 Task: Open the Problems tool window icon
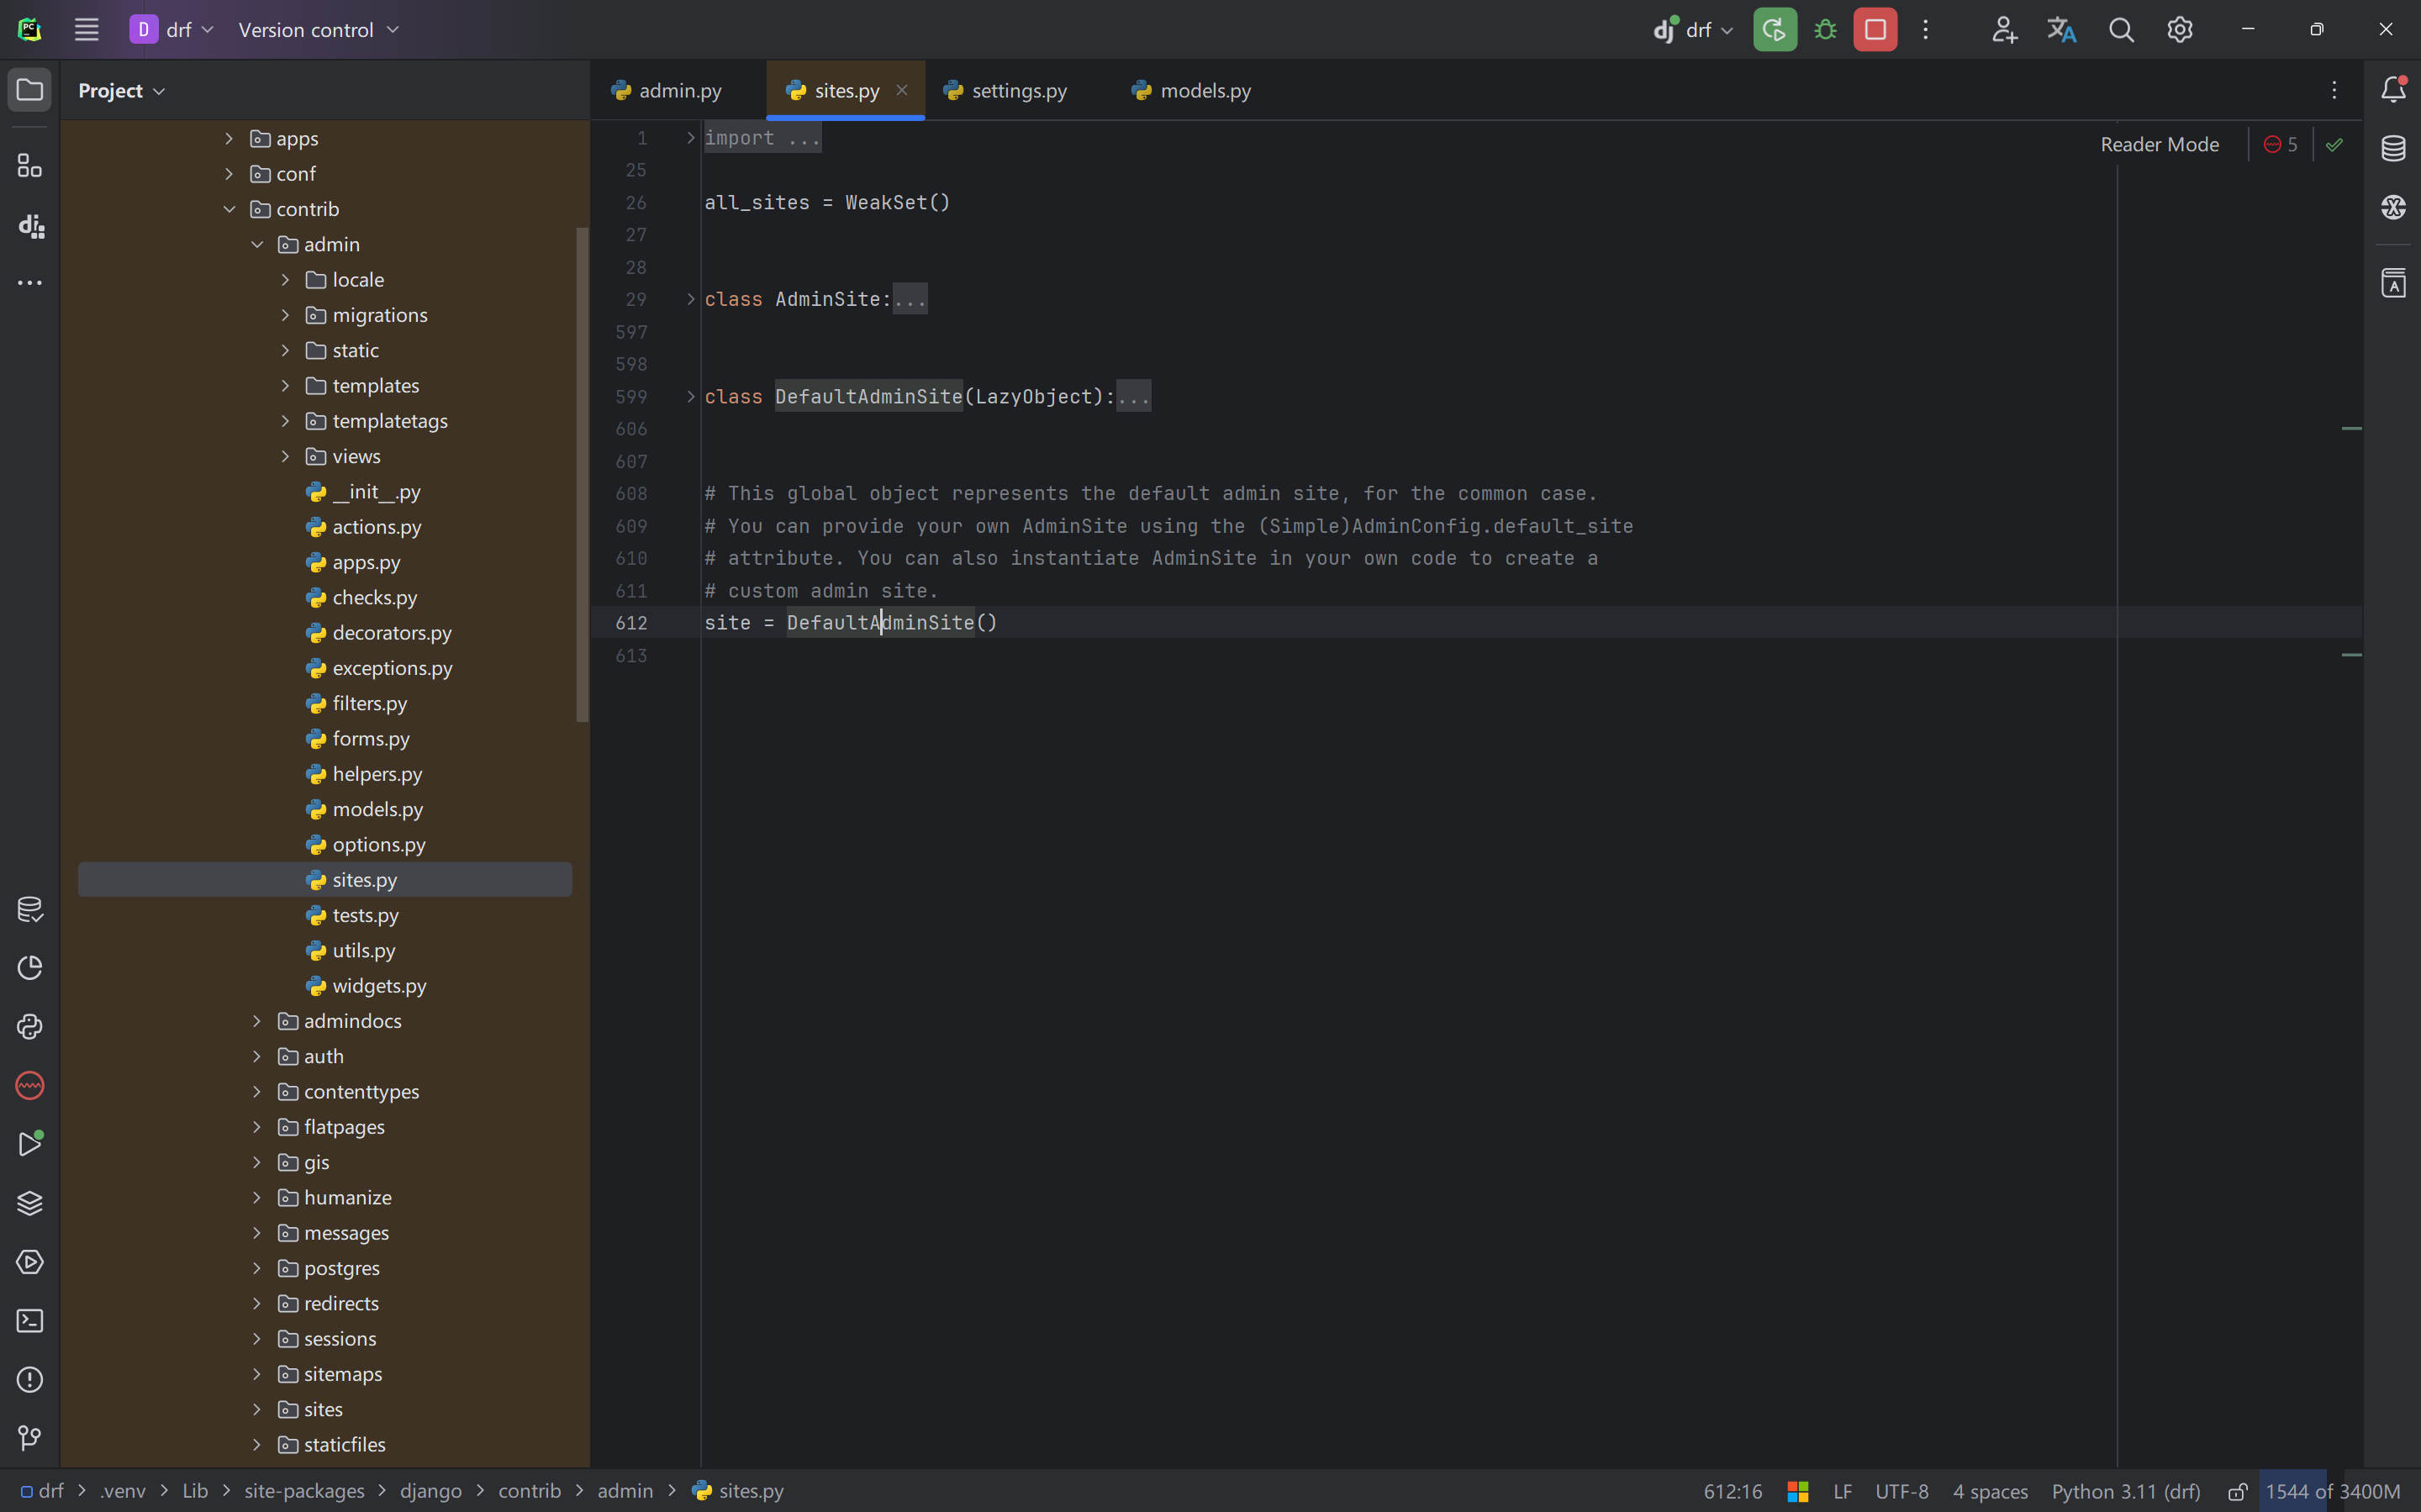pyautogui.click(x=30, y=1380)
